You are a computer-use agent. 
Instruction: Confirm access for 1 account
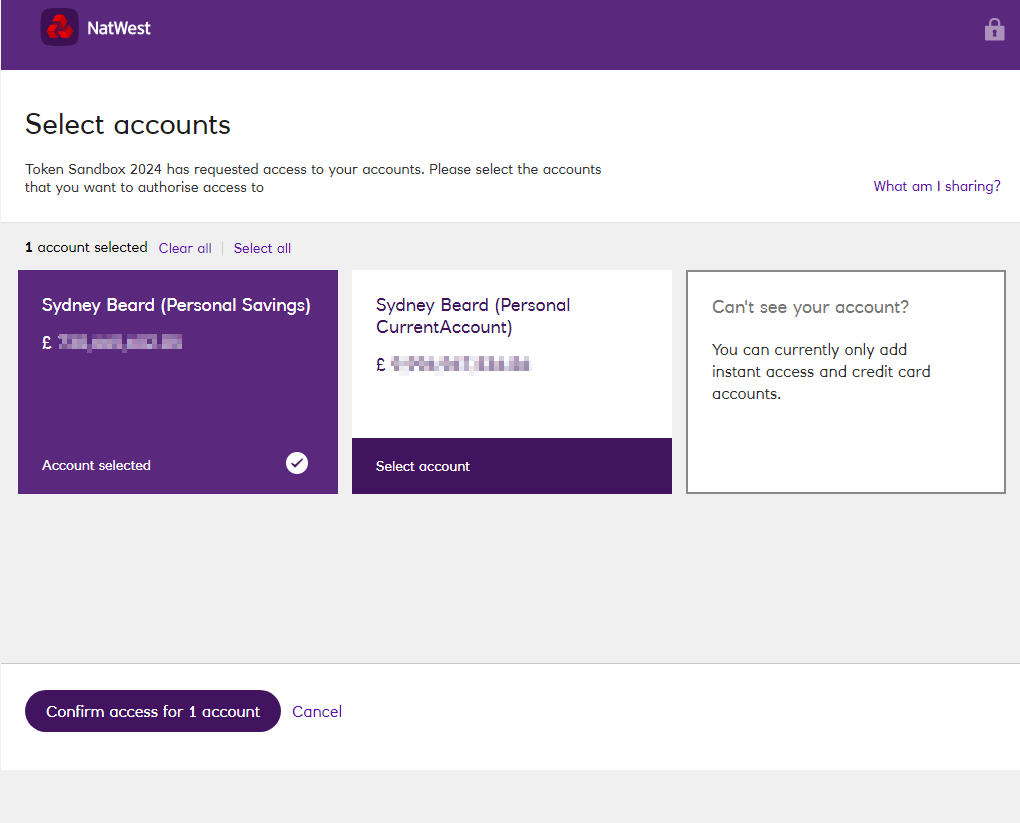[x=153, y=711]
